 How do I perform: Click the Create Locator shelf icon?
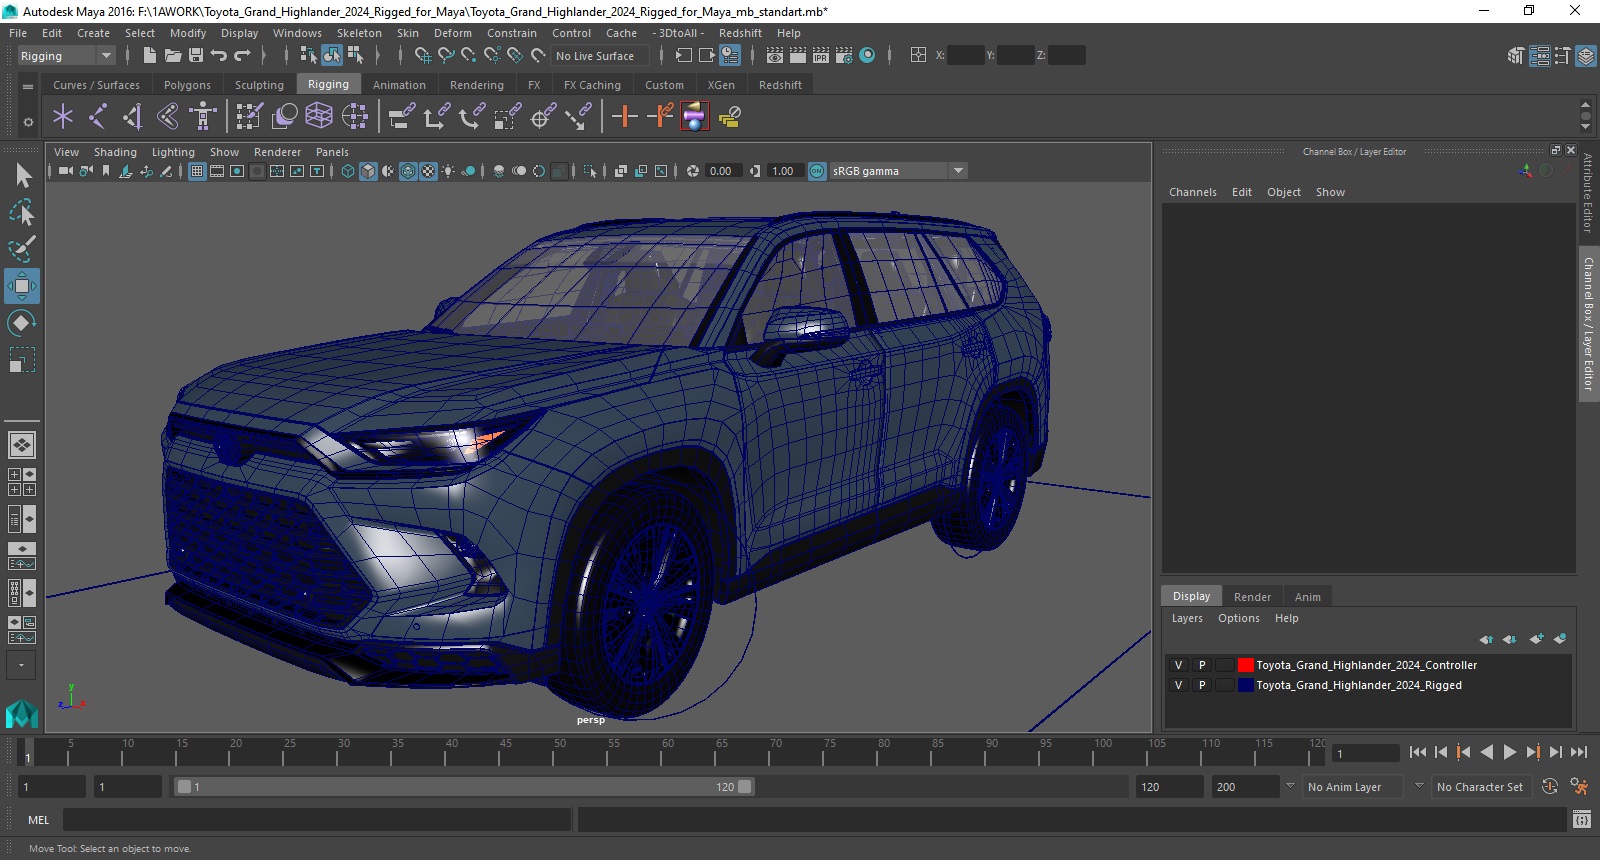tap(63, 117)
